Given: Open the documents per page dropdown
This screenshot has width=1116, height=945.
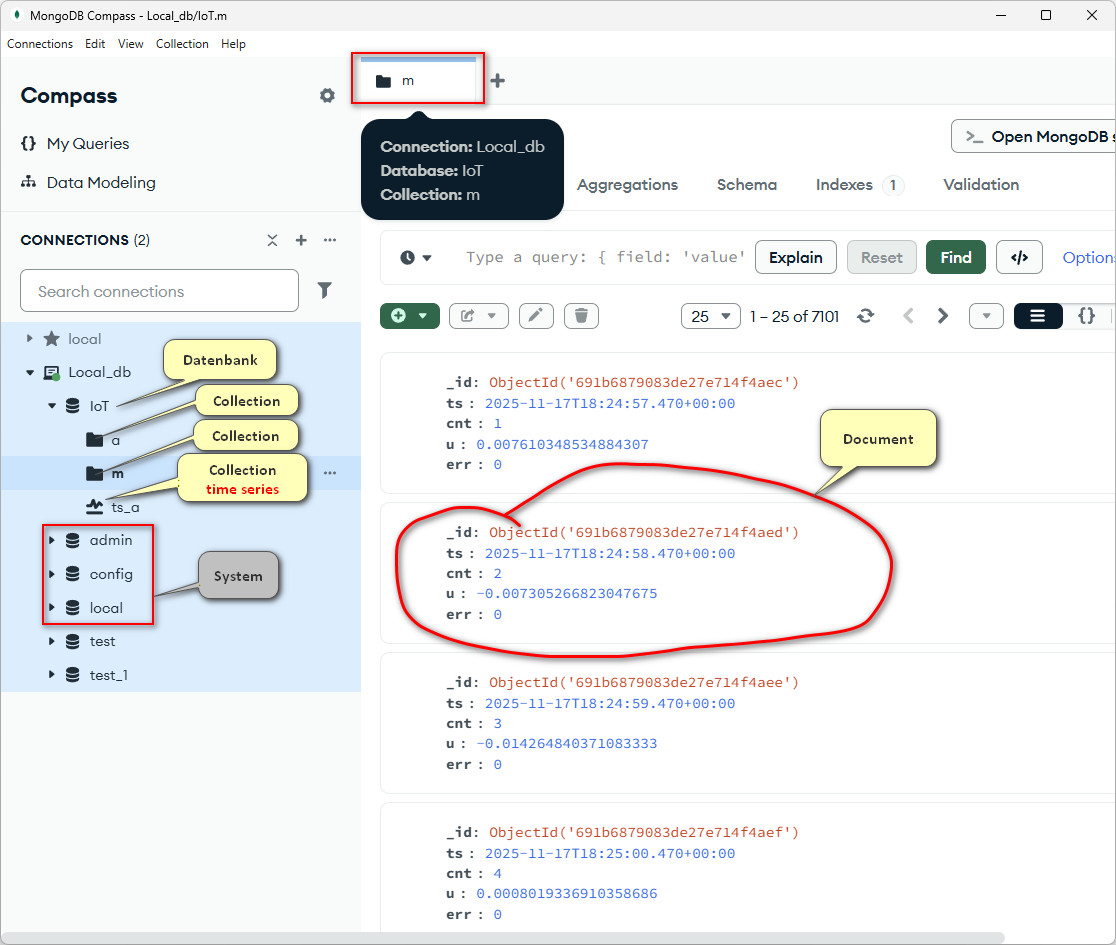Looking at the screenshot, I should point(710,316).
